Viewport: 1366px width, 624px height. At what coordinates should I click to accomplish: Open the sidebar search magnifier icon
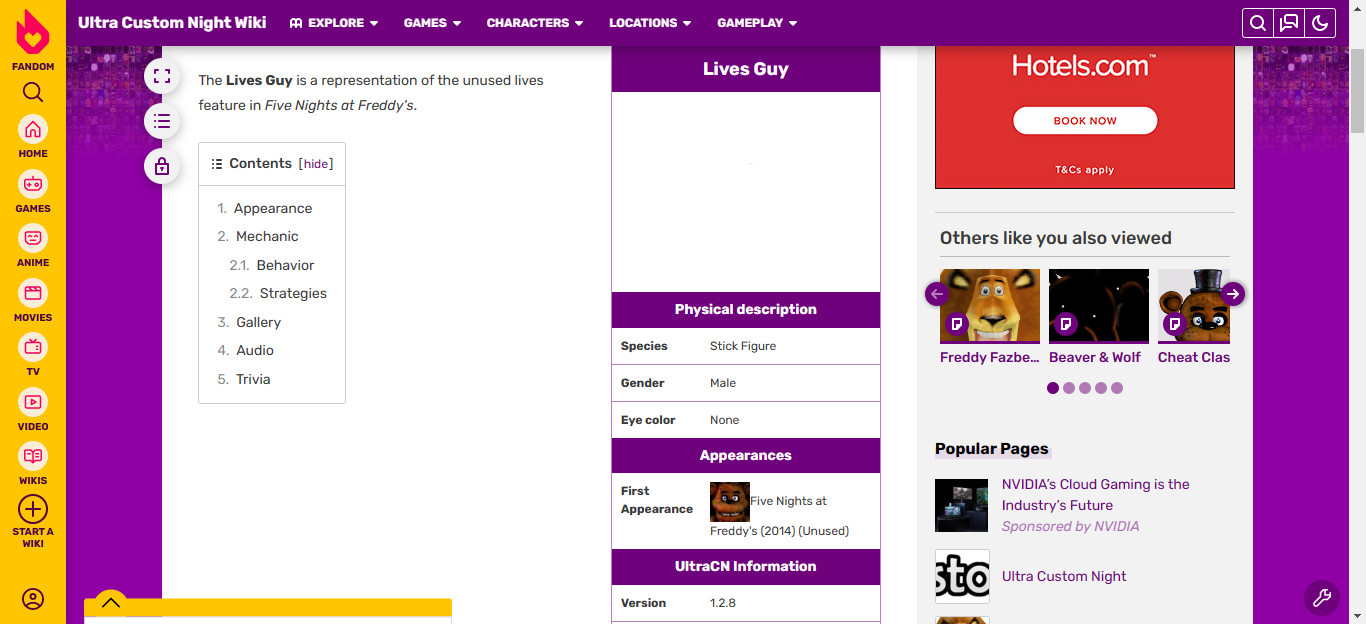33,93
